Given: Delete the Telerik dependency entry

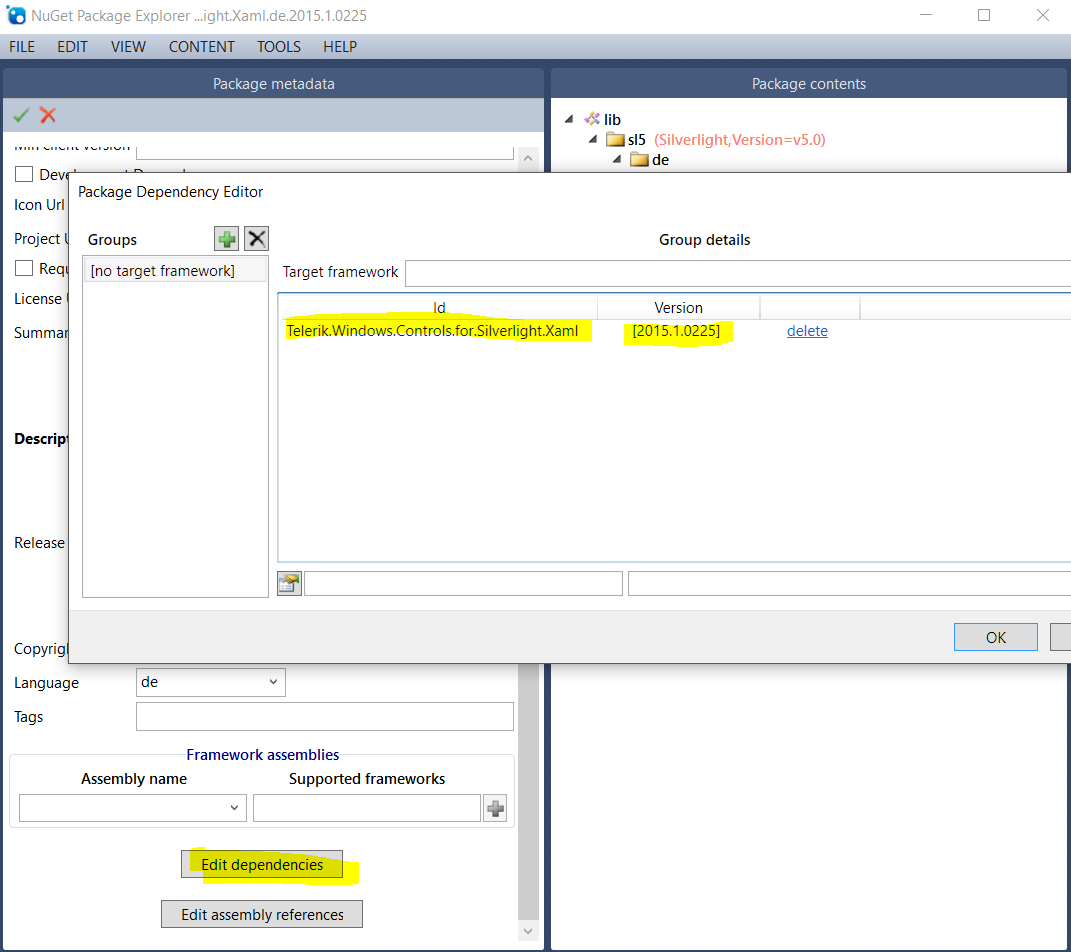Looking at the screenshot, I should [x=807, y=331].
